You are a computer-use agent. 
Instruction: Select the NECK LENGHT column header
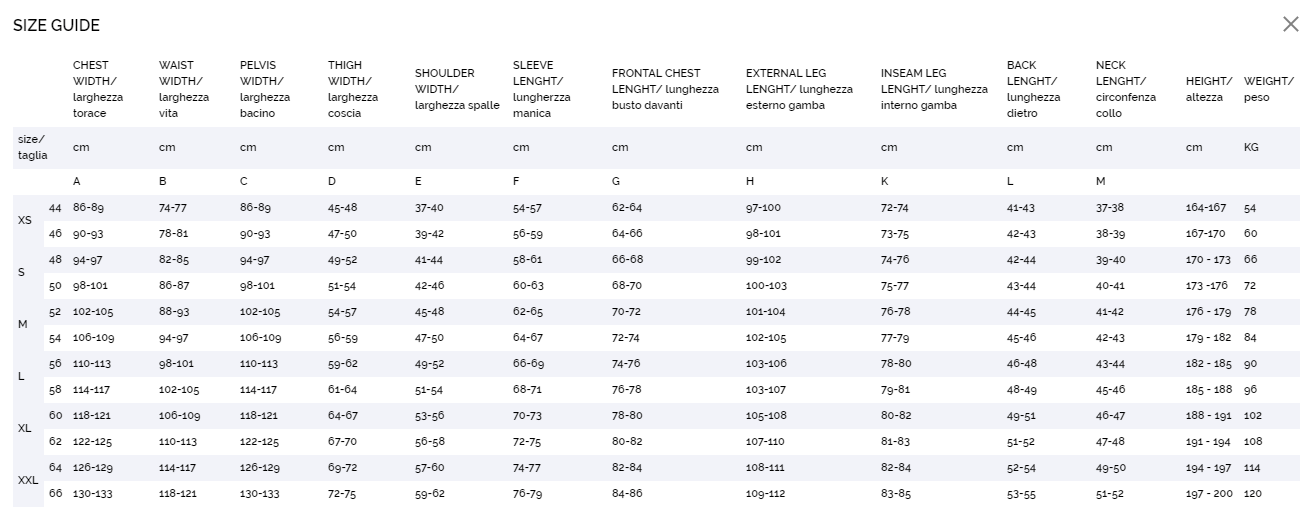[x=1125, y=89]
